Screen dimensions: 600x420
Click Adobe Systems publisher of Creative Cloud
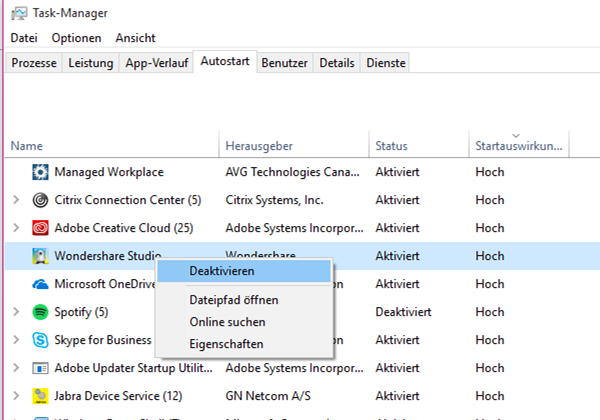294,228
